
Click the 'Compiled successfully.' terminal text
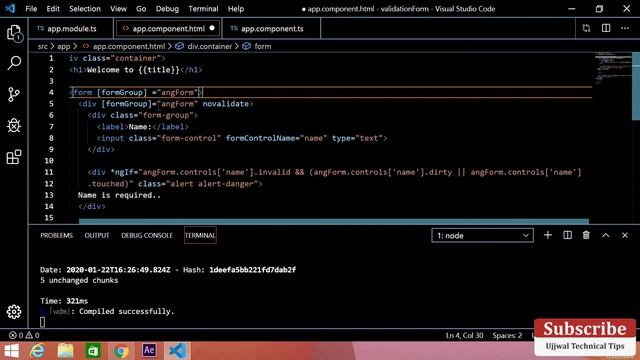127,311
